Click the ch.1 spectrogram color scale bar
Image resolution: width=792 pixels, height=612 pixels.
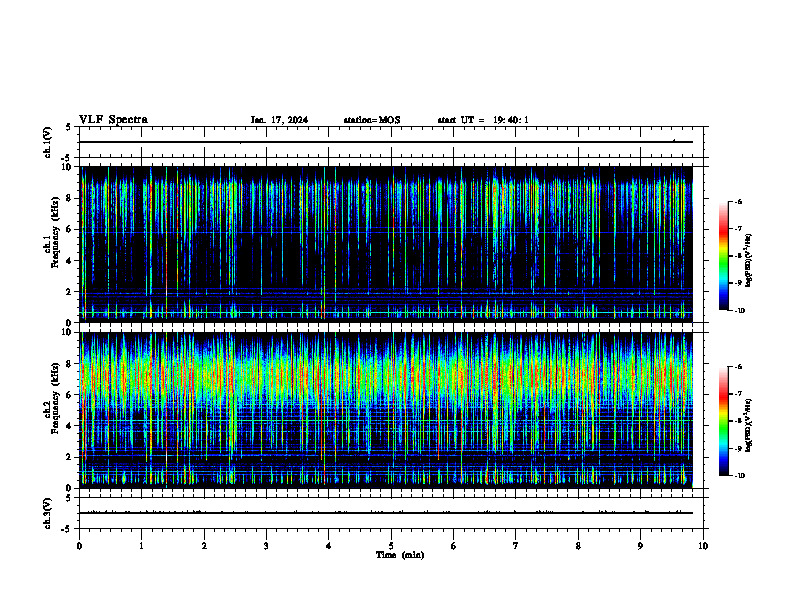pyautogui.click(x=724, y=256)
